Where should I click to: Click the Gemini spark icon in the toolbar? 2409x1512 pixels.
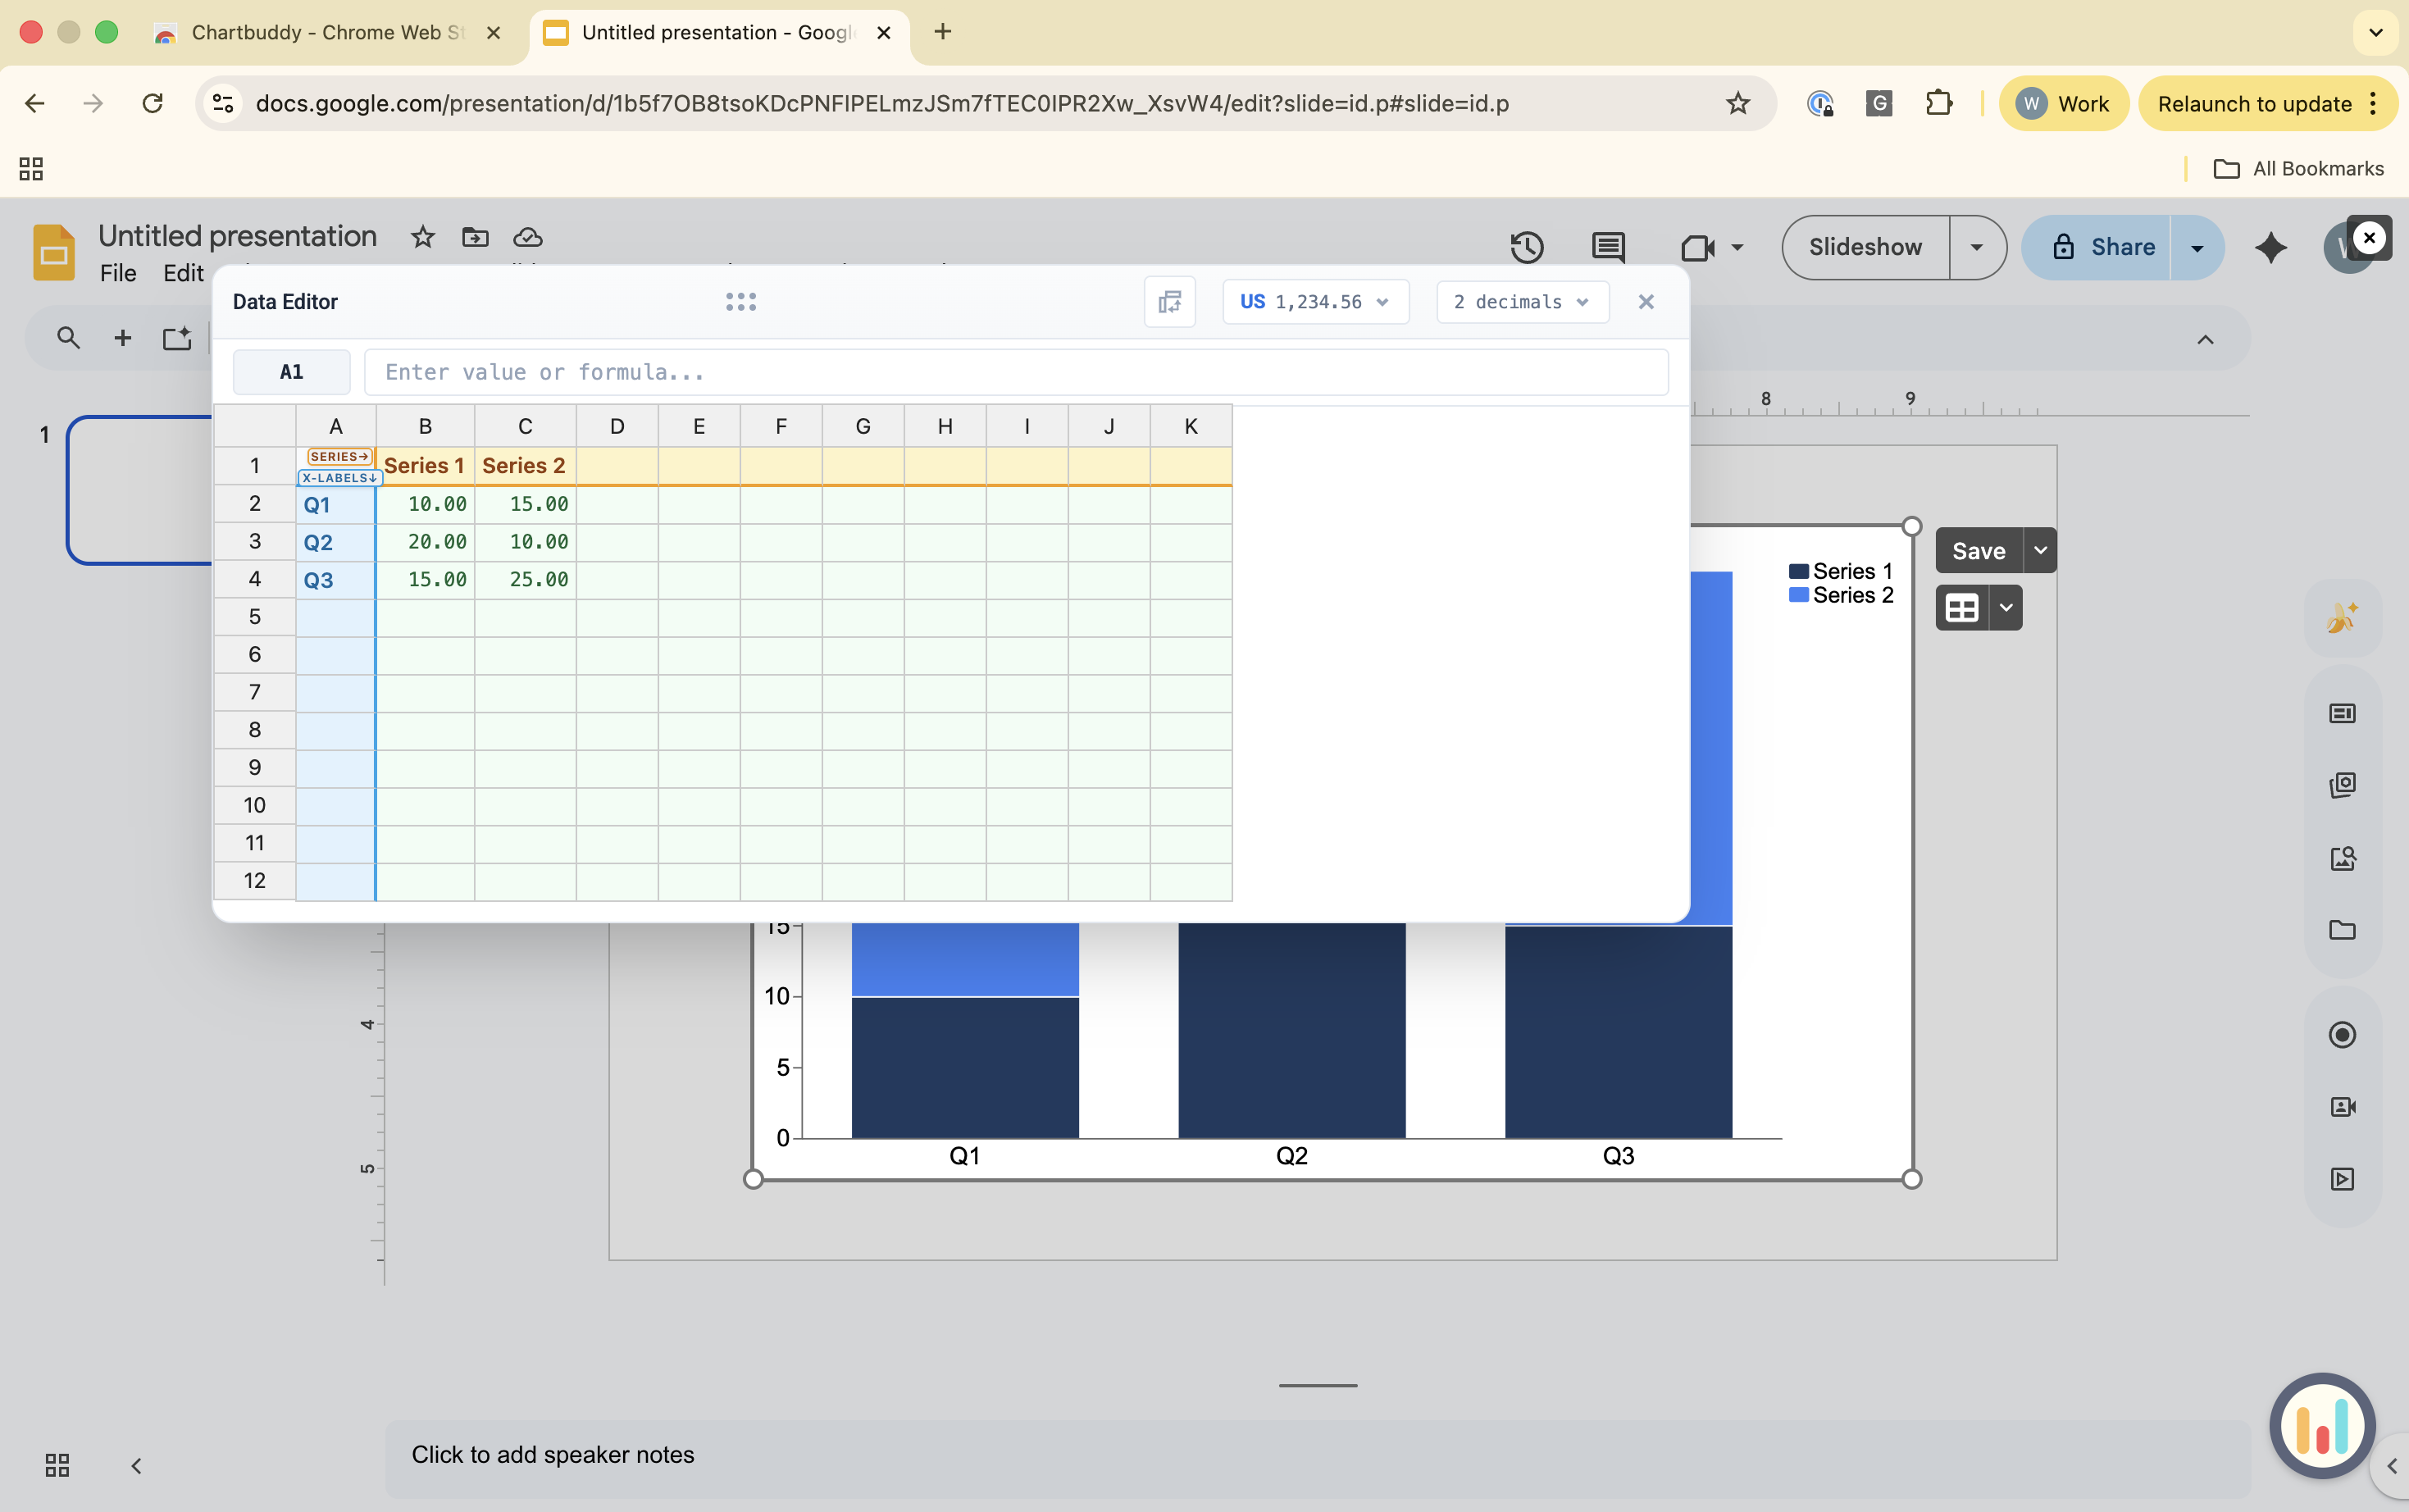(2270, 247)
